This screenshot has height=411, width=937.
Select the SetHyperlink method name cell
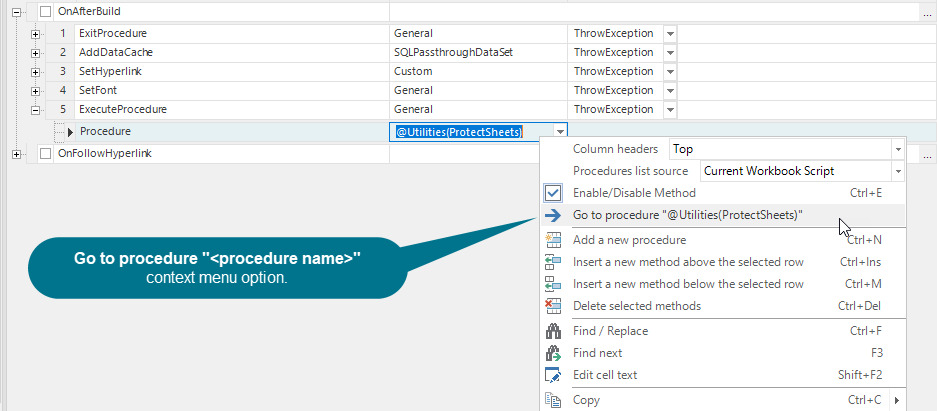point(232,72)
